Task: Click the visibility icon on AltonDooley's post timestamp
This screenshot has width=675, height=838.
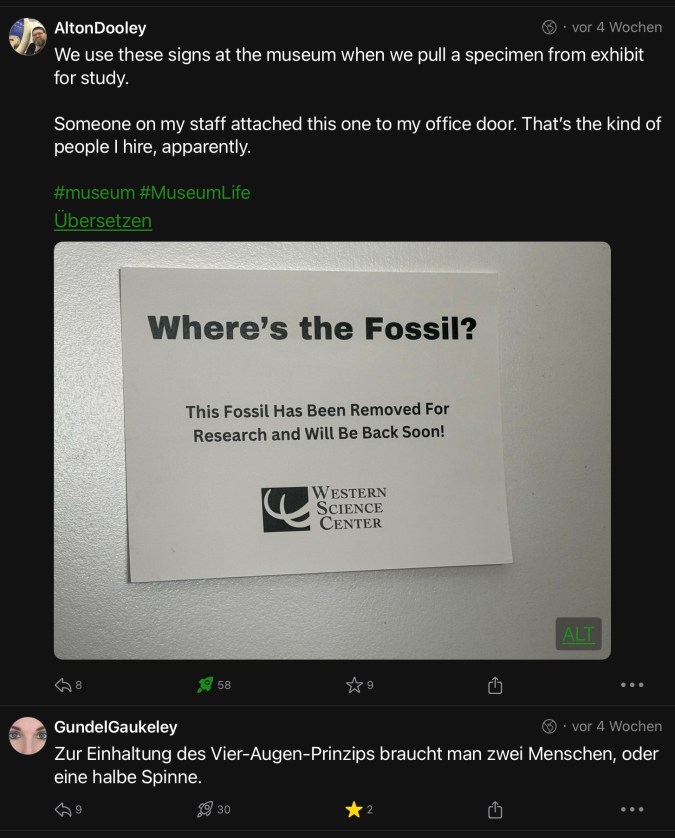Action: tap(549, 27)
